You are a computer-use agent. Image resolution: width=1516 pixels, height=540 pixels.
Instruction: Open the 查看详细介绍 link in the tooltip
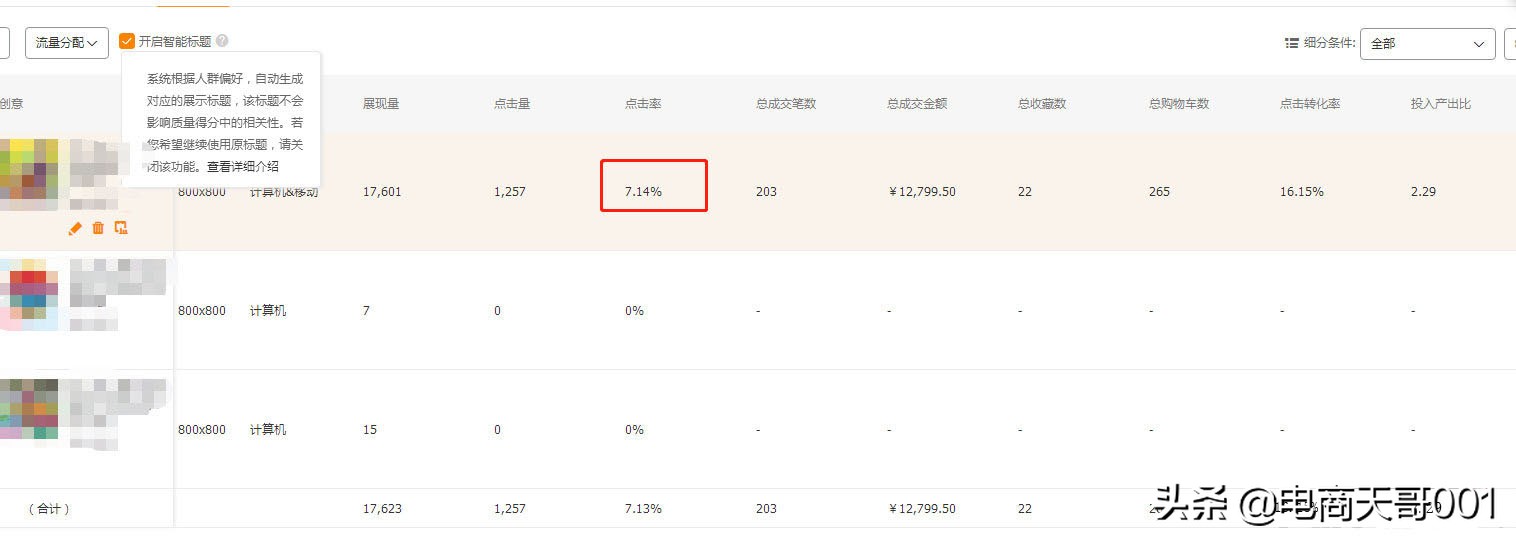pos(243,166)
